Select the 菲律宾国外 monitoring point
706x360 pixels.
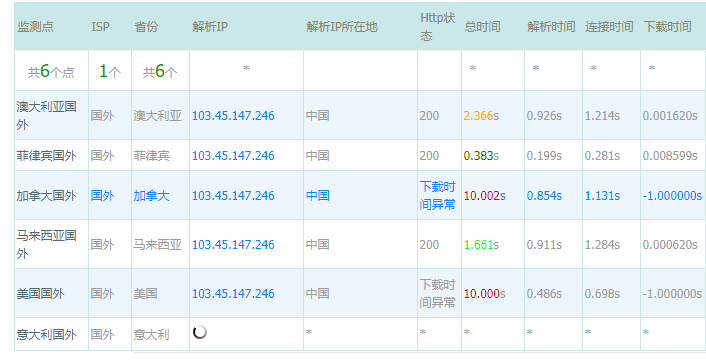tap(46, 156)
